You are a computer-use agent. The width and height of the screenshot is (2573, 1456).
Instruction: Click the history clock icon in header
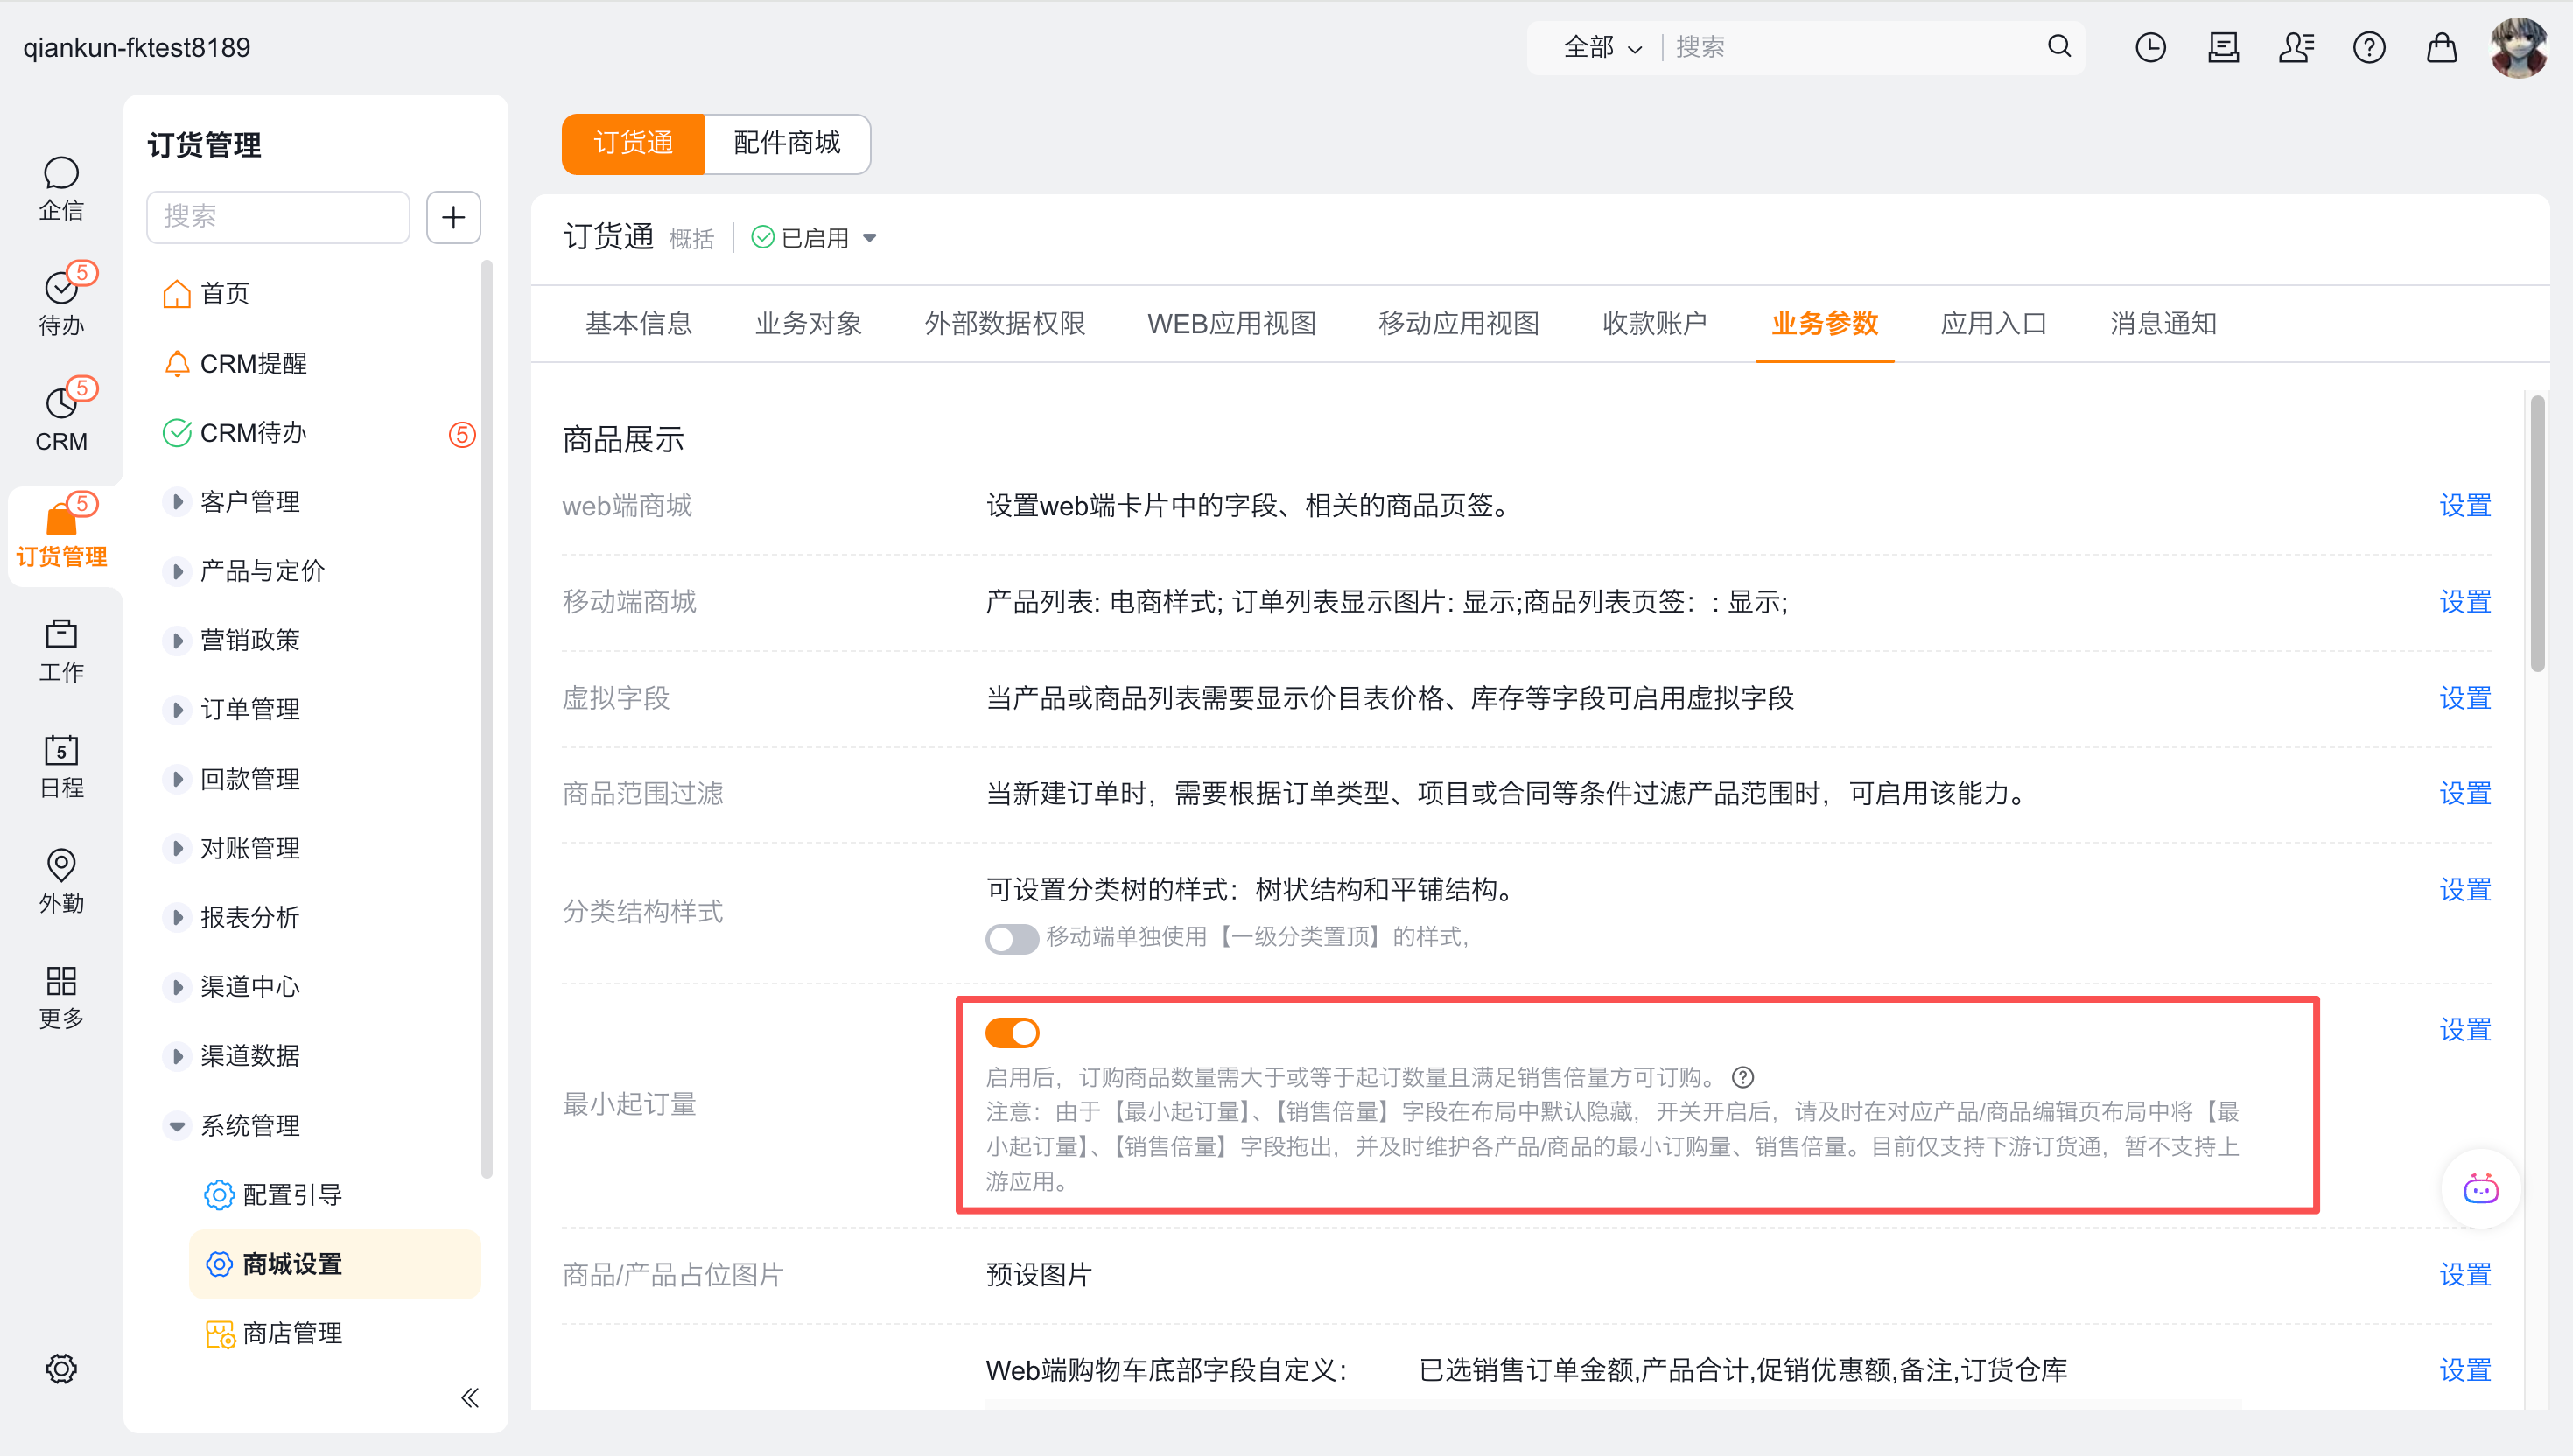coord(2150,47)
